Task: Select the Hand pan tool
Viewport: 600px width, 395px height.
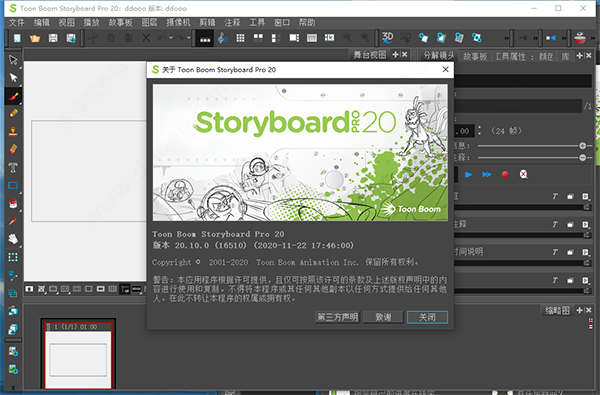Action: 13,239
